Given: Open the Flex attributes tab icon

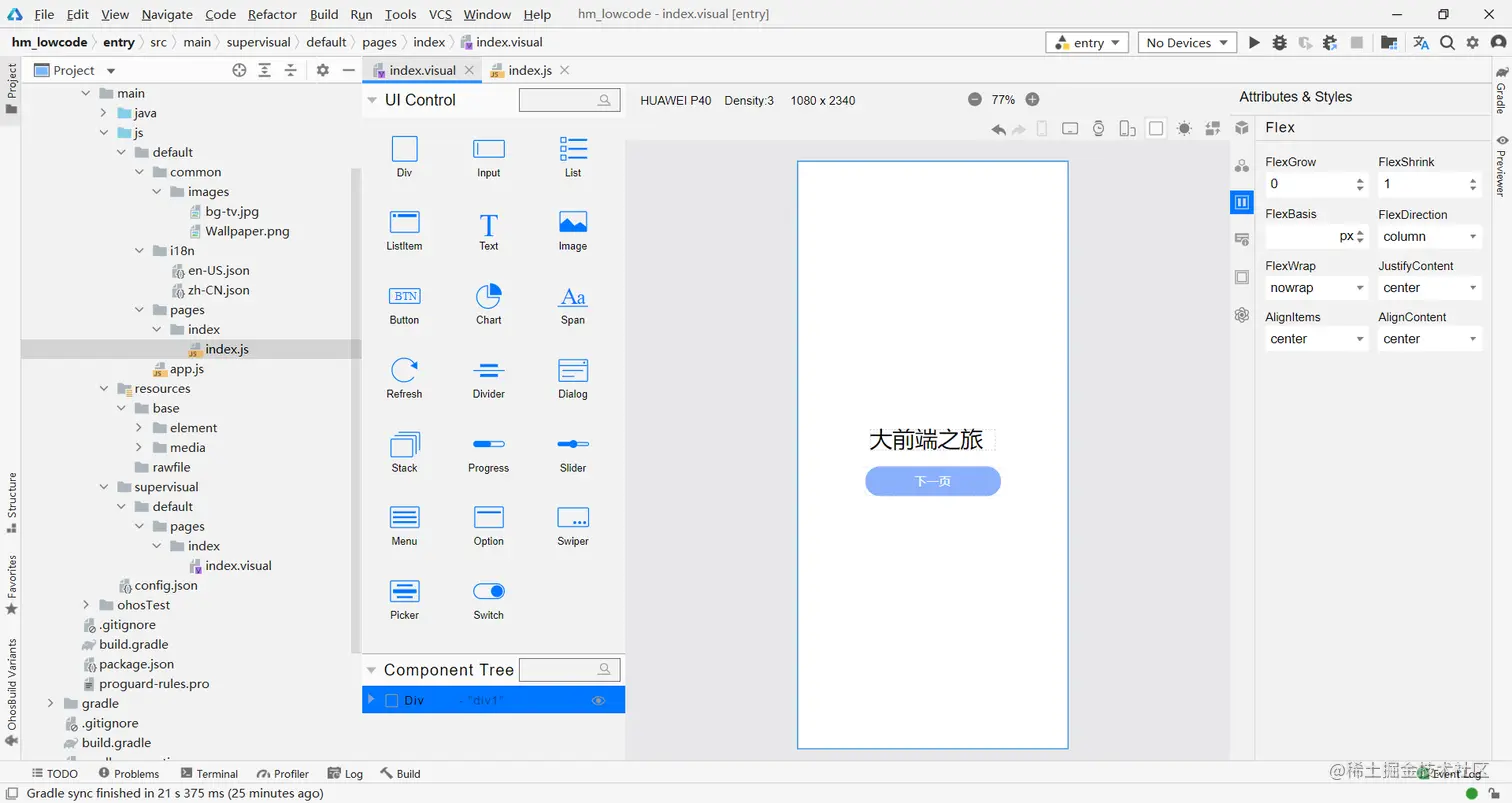Looking at the screenshot, I should (x=1242, y=202).
